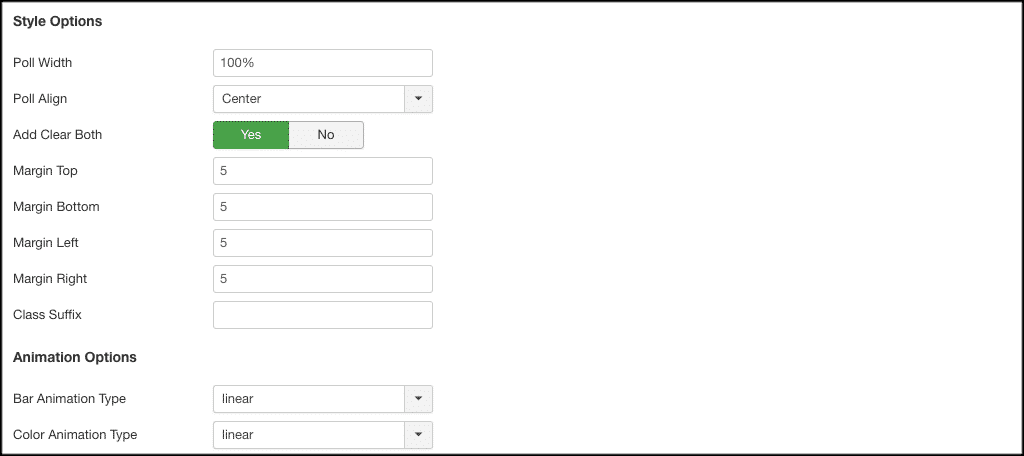Viewport: 1024px width, 456px height.
Task: Expand Color Animation Type arrow
Action: tap(418, 435)
